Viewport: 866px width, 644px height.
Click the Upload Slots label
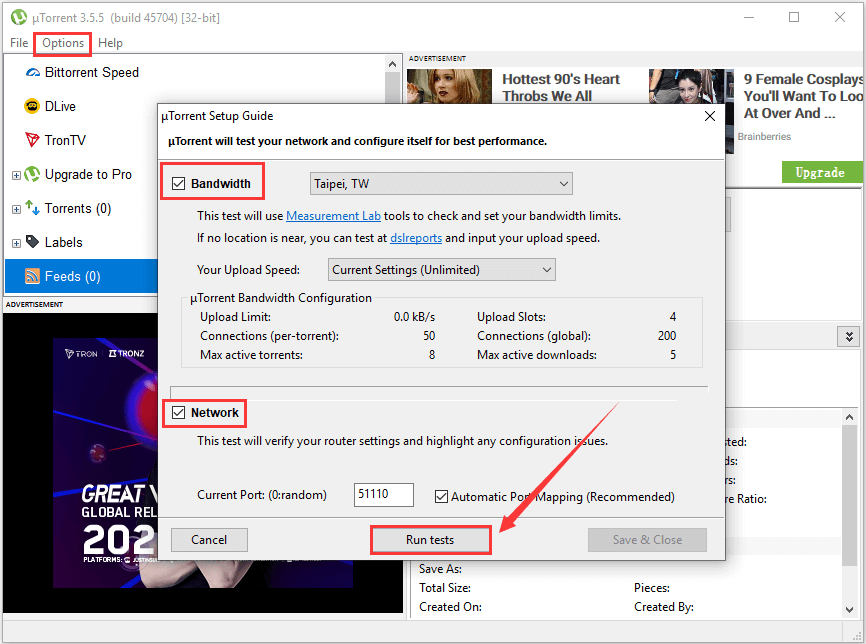click(x=511, y=317)
